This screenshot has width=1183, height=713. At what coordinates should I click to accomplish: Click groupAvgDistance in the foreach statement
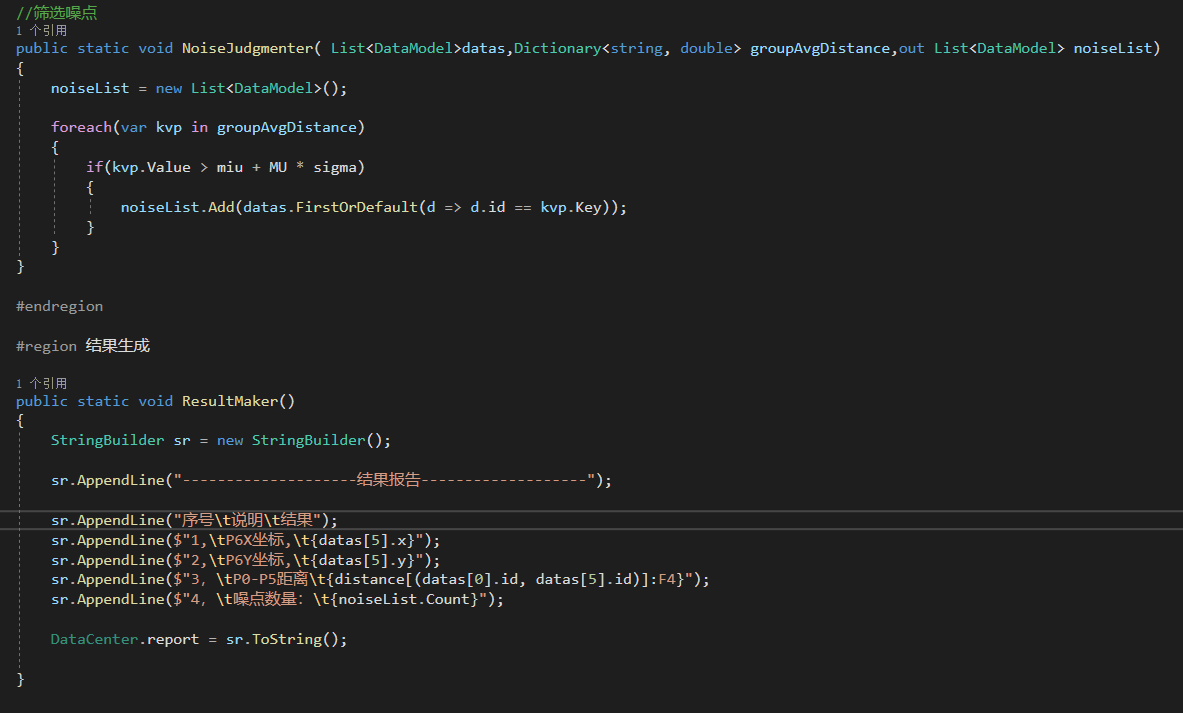287,128
